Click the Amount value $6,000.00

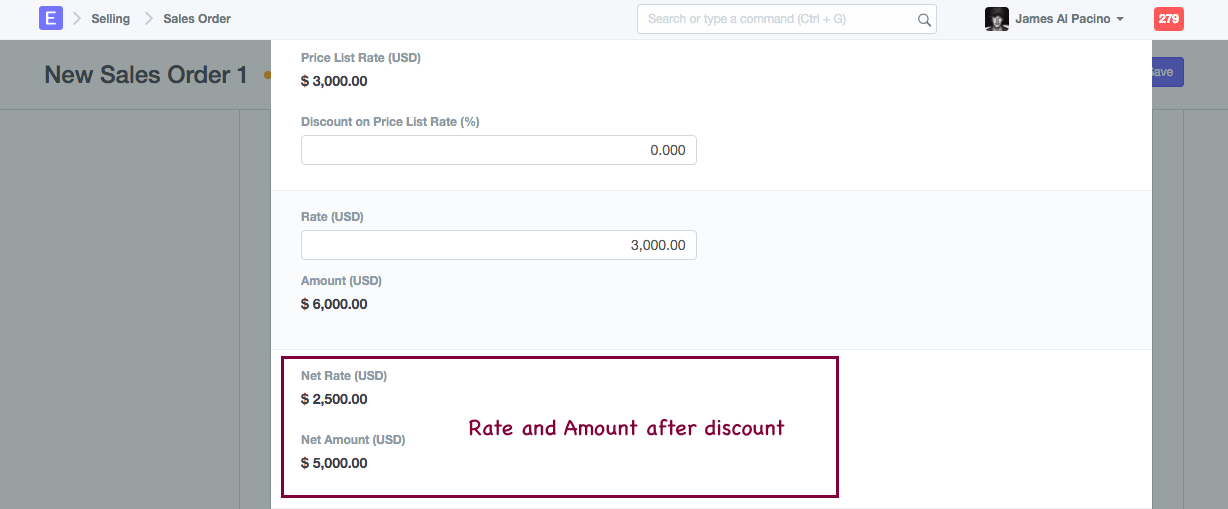coord(334,304)
